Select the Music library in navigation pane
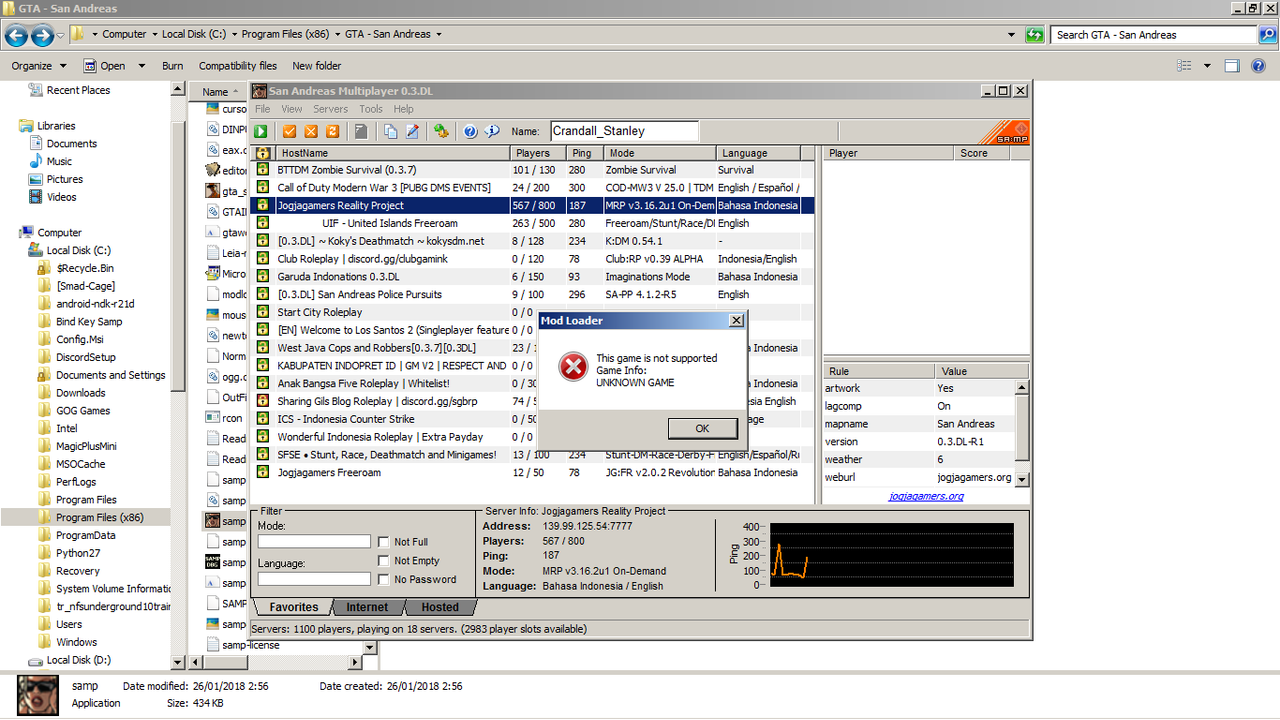1280x720 pixels. [x=59, y=161]
